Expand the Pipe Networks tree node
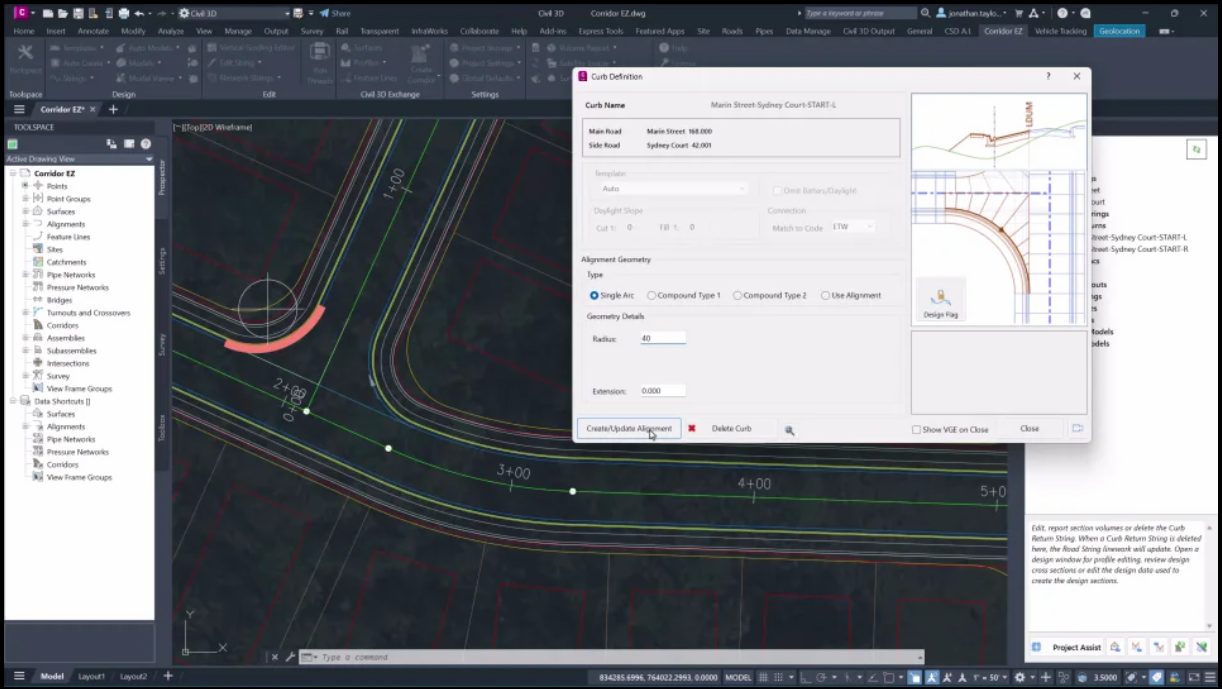Screen dimensions: 1222x689 [x=26, y=275]
